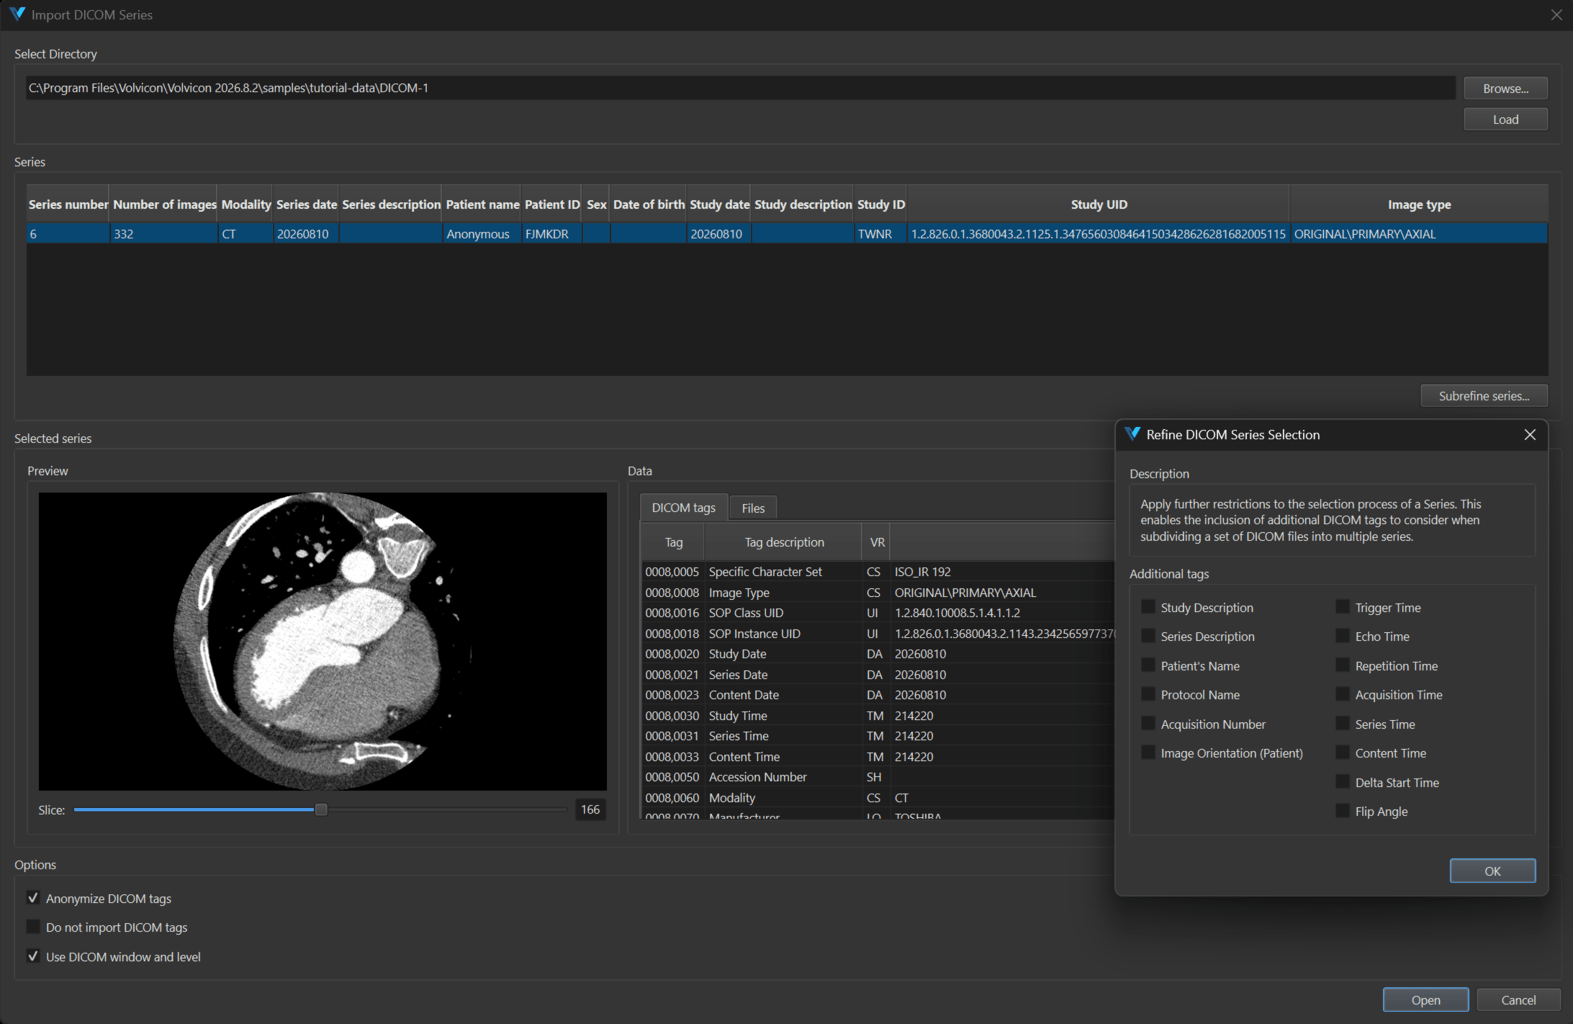
Task: Cancel the DICOM import
Action: 1518,1000
